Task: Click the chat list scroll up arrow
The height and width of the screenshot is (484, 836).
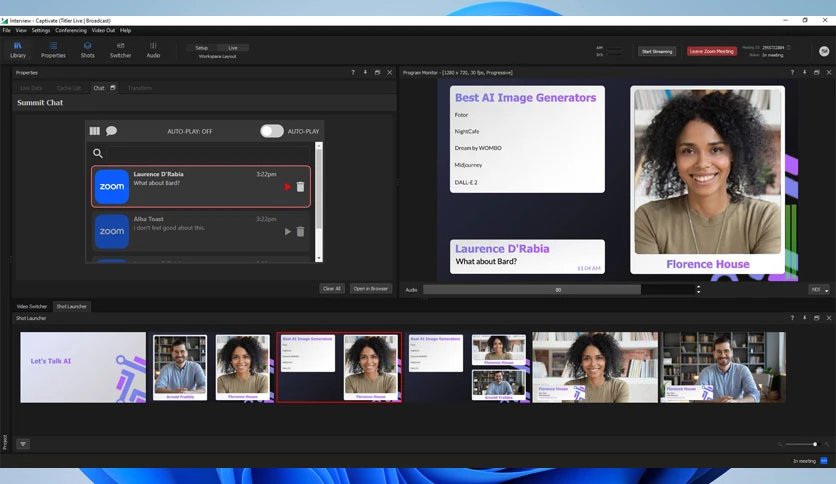Action: [319, 146]
